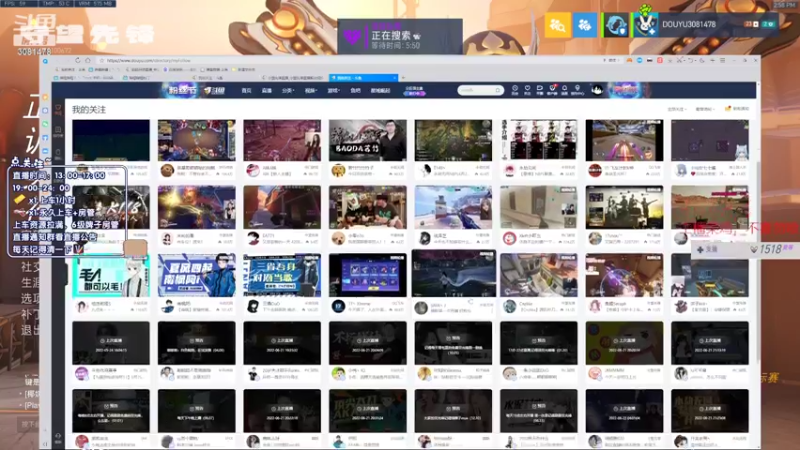Screen dimensions: 800x450
Task: Switch to the active blue browser tab
Action: [363, 78]
